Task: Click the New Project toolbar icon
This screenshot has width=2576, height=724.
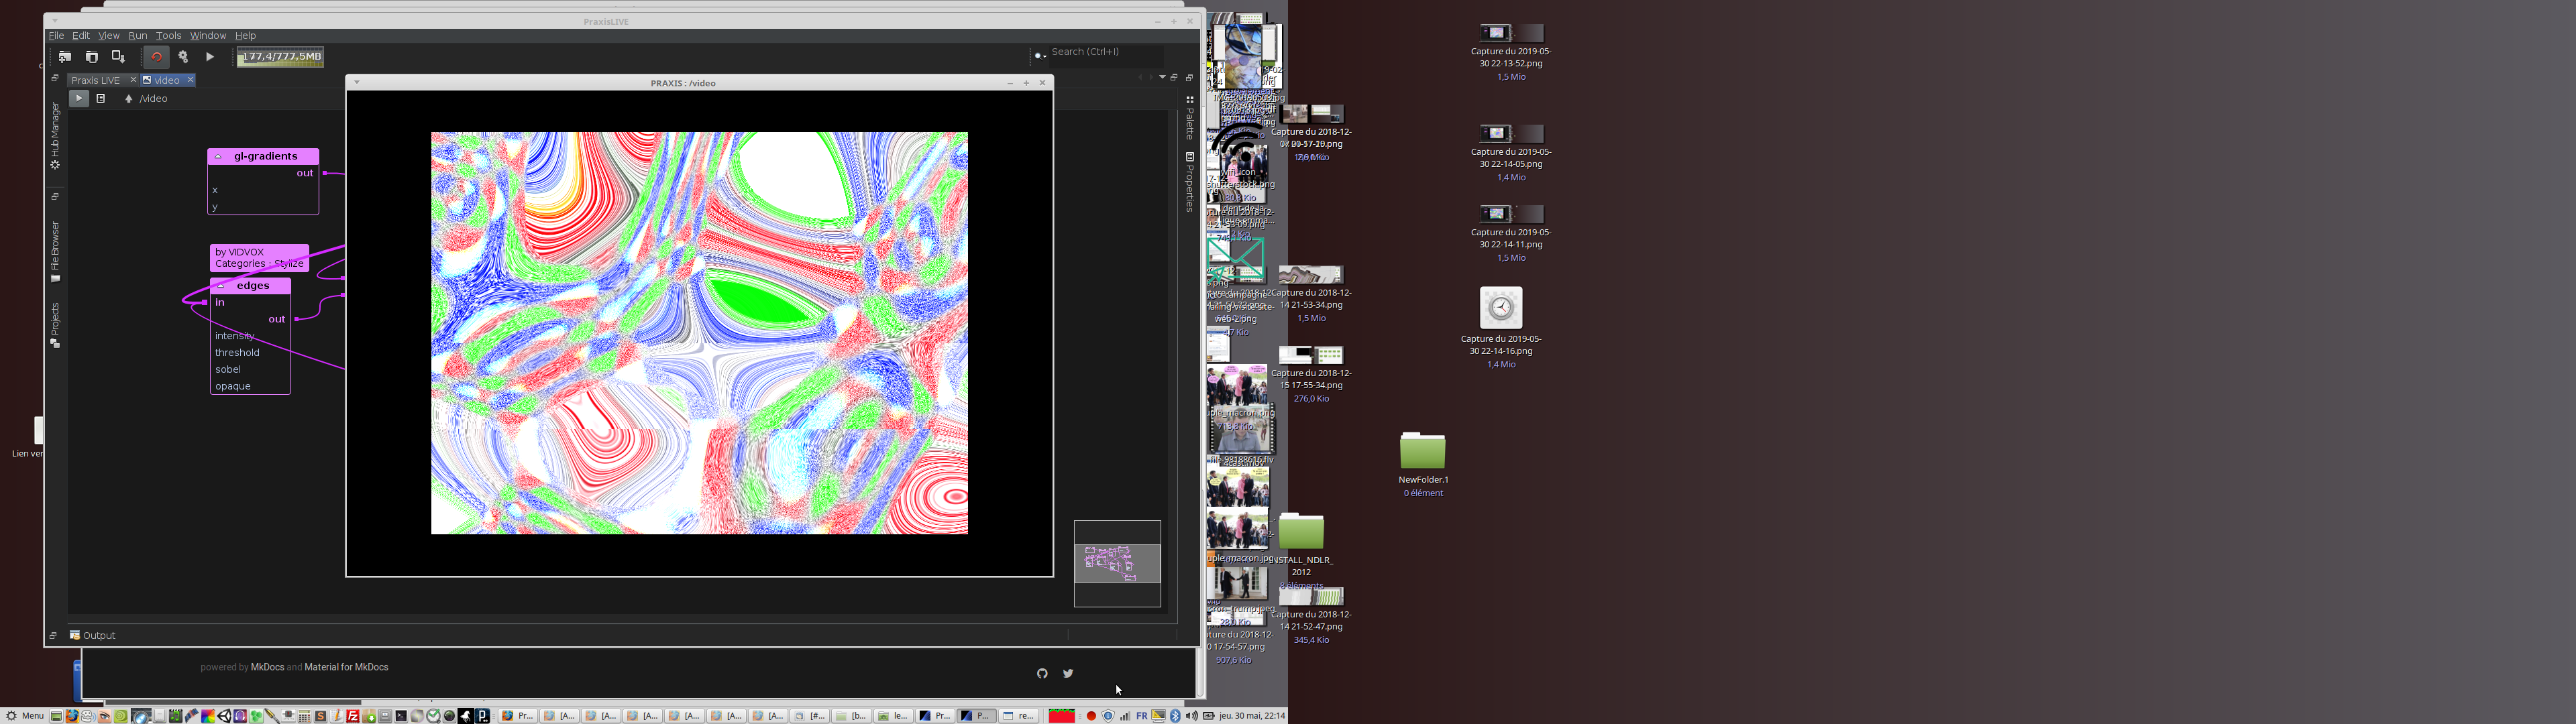Action: click(x=65, y=57)
